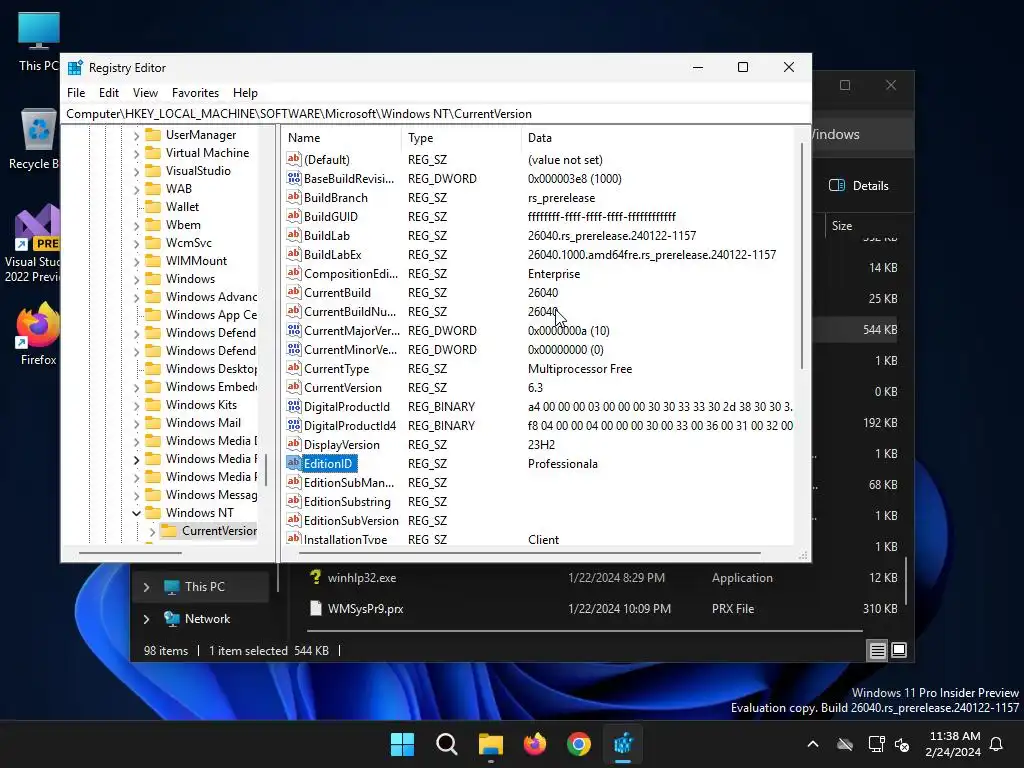Expand the UserManager registry key

pyautogui.click(x=136, y=135)
